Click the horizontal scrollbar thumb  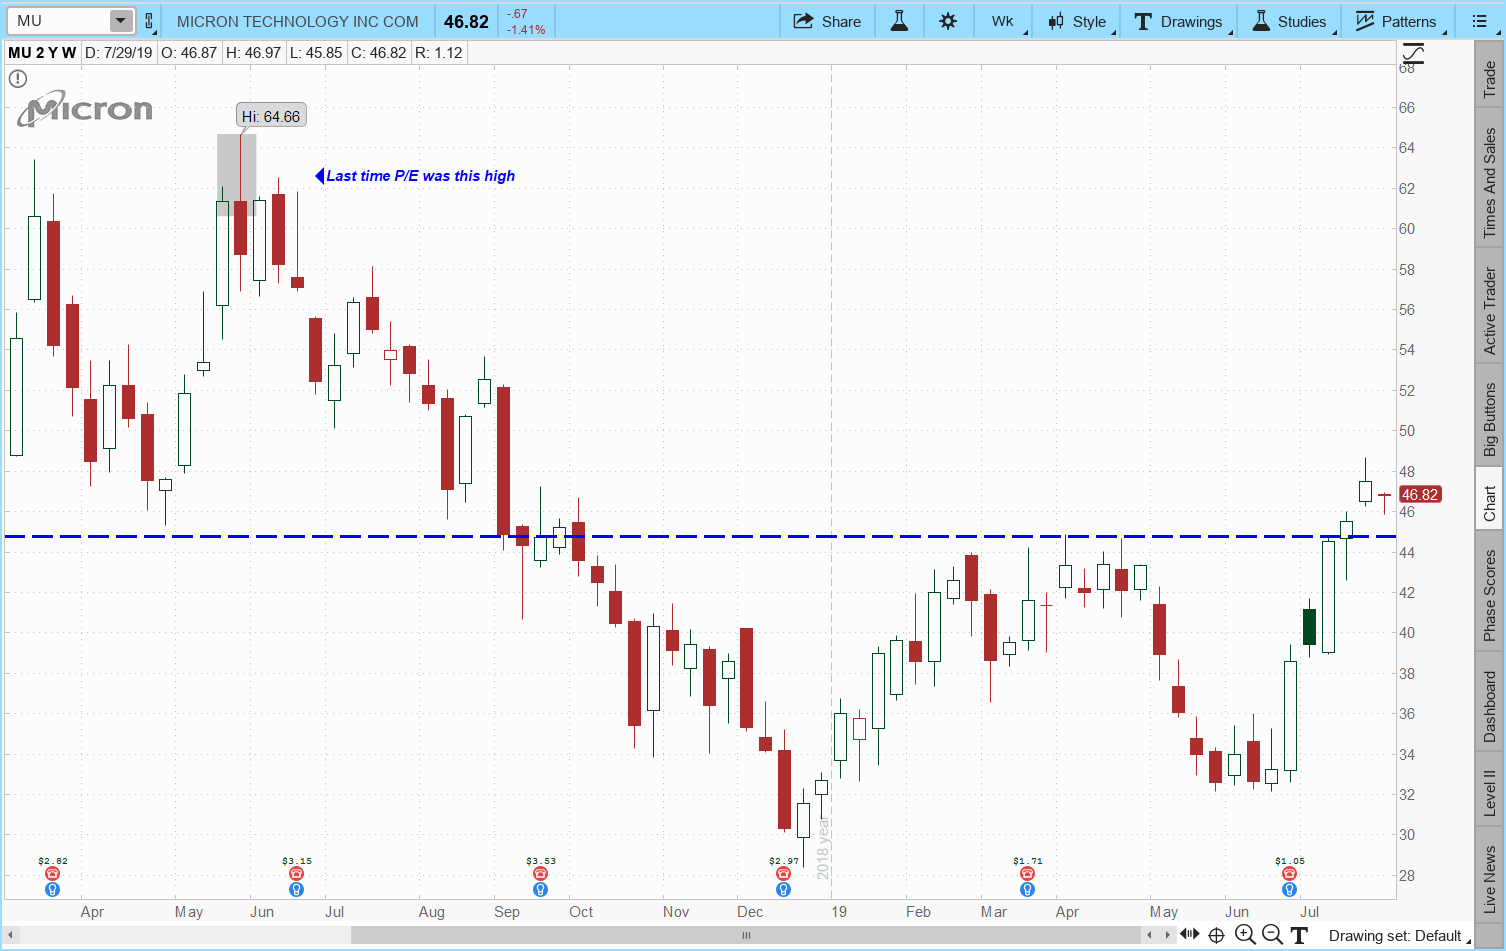[x=745, y=935]
